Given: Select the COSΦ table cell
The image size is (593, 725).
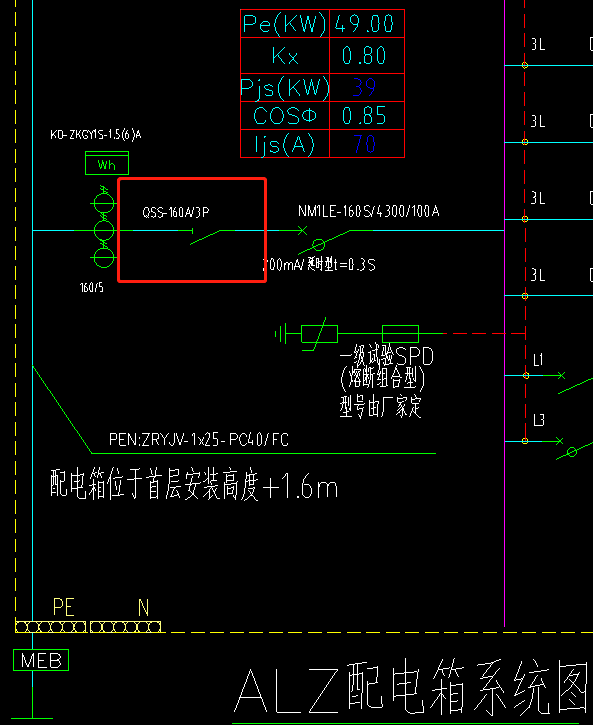Looking at the screenshot, I should click(285, 116).
